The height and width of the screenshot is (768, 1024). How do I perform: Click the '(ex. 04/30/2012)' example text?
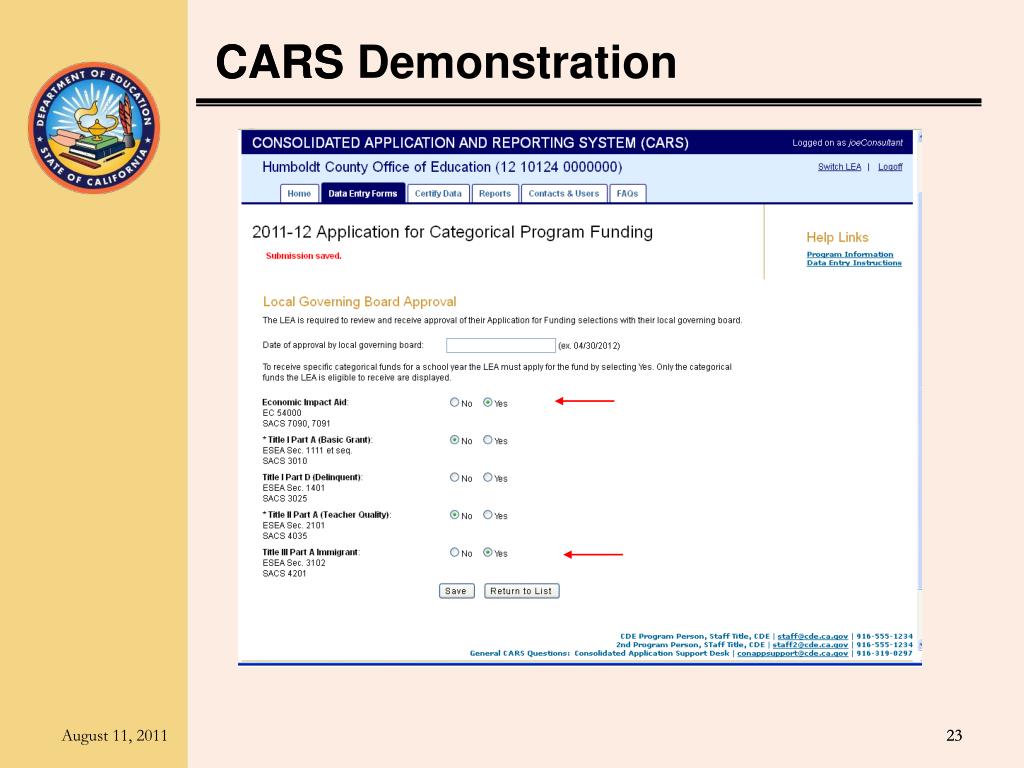tap(589, 346)
